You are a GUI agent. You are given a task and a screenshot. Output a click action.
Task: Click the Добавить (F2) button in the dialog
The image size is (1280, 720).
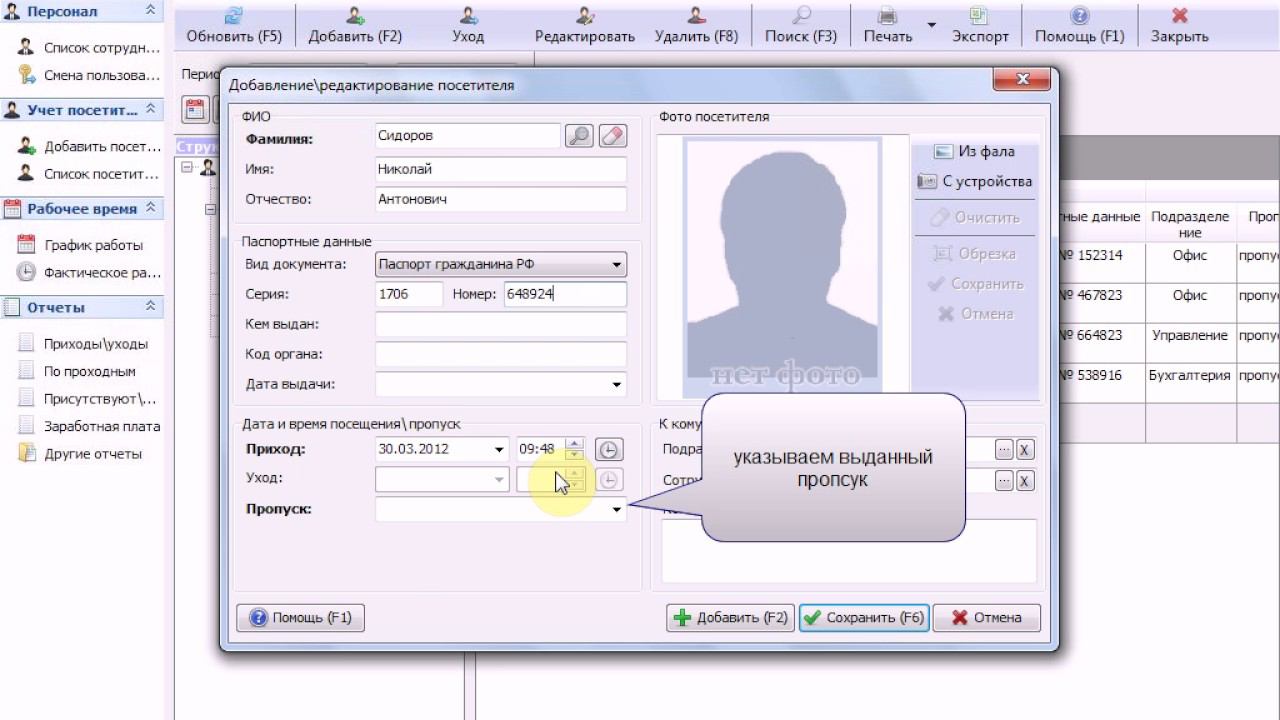tap(731, 618)
